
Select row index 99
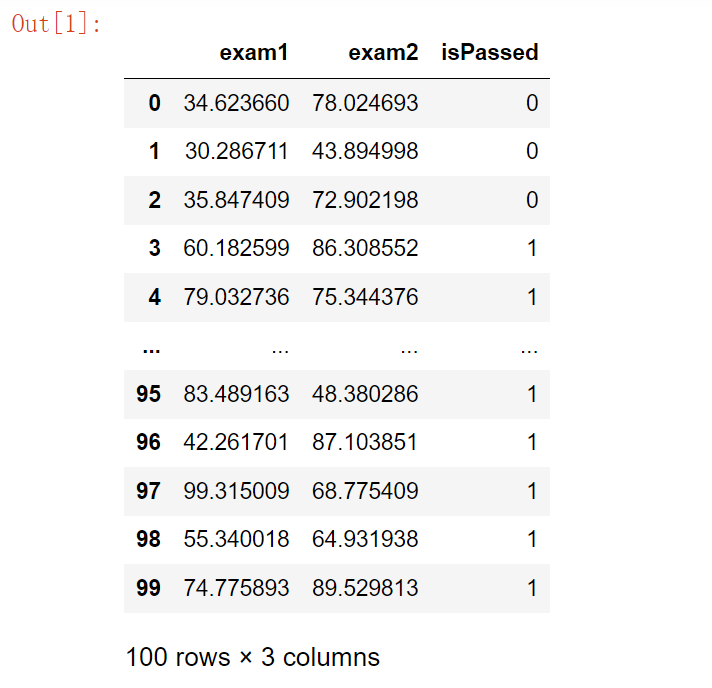point(148,588)
